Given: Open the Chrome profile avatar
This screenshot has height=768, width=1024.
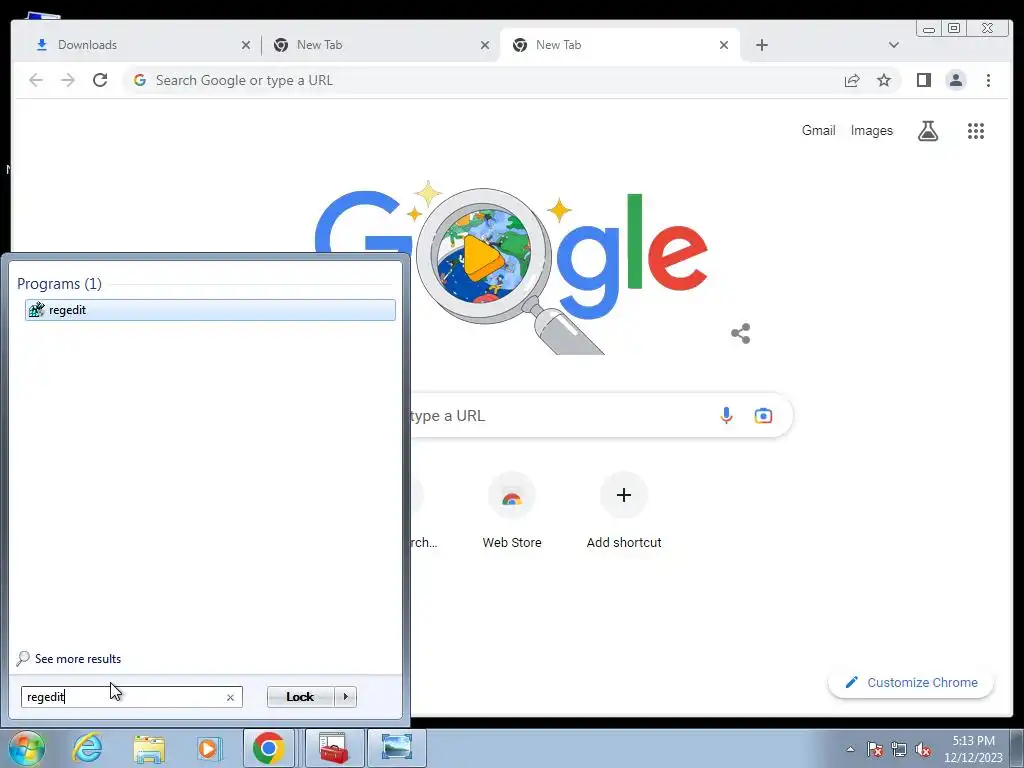Looking at the screenshot, I should [956, 80].
